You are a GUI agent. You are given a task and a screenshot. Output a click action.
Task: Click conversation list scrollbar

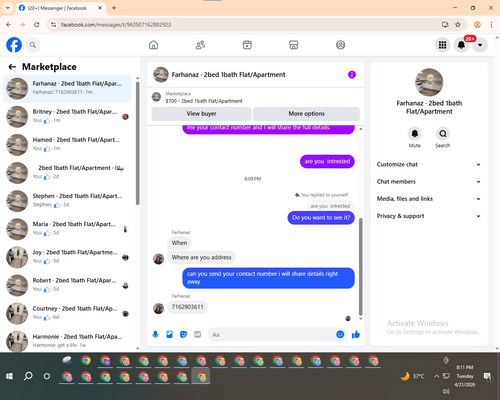tap(137, 143)
